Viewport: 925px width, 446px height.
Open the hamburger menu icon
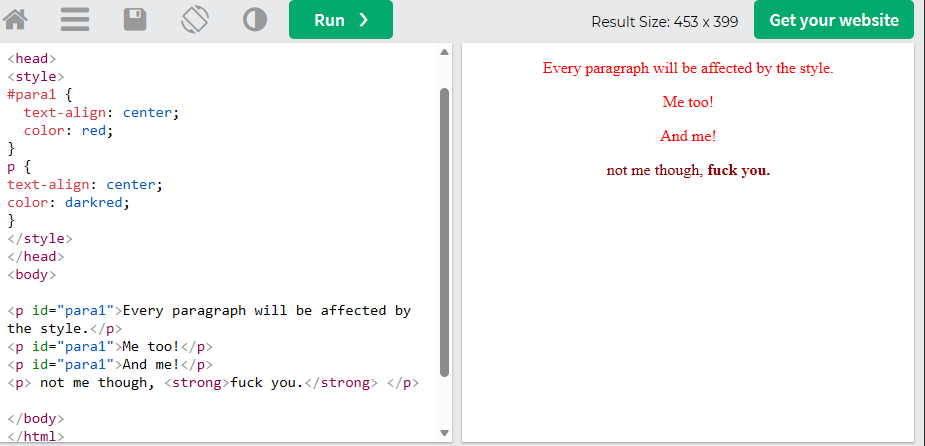(x=75, y=19)
